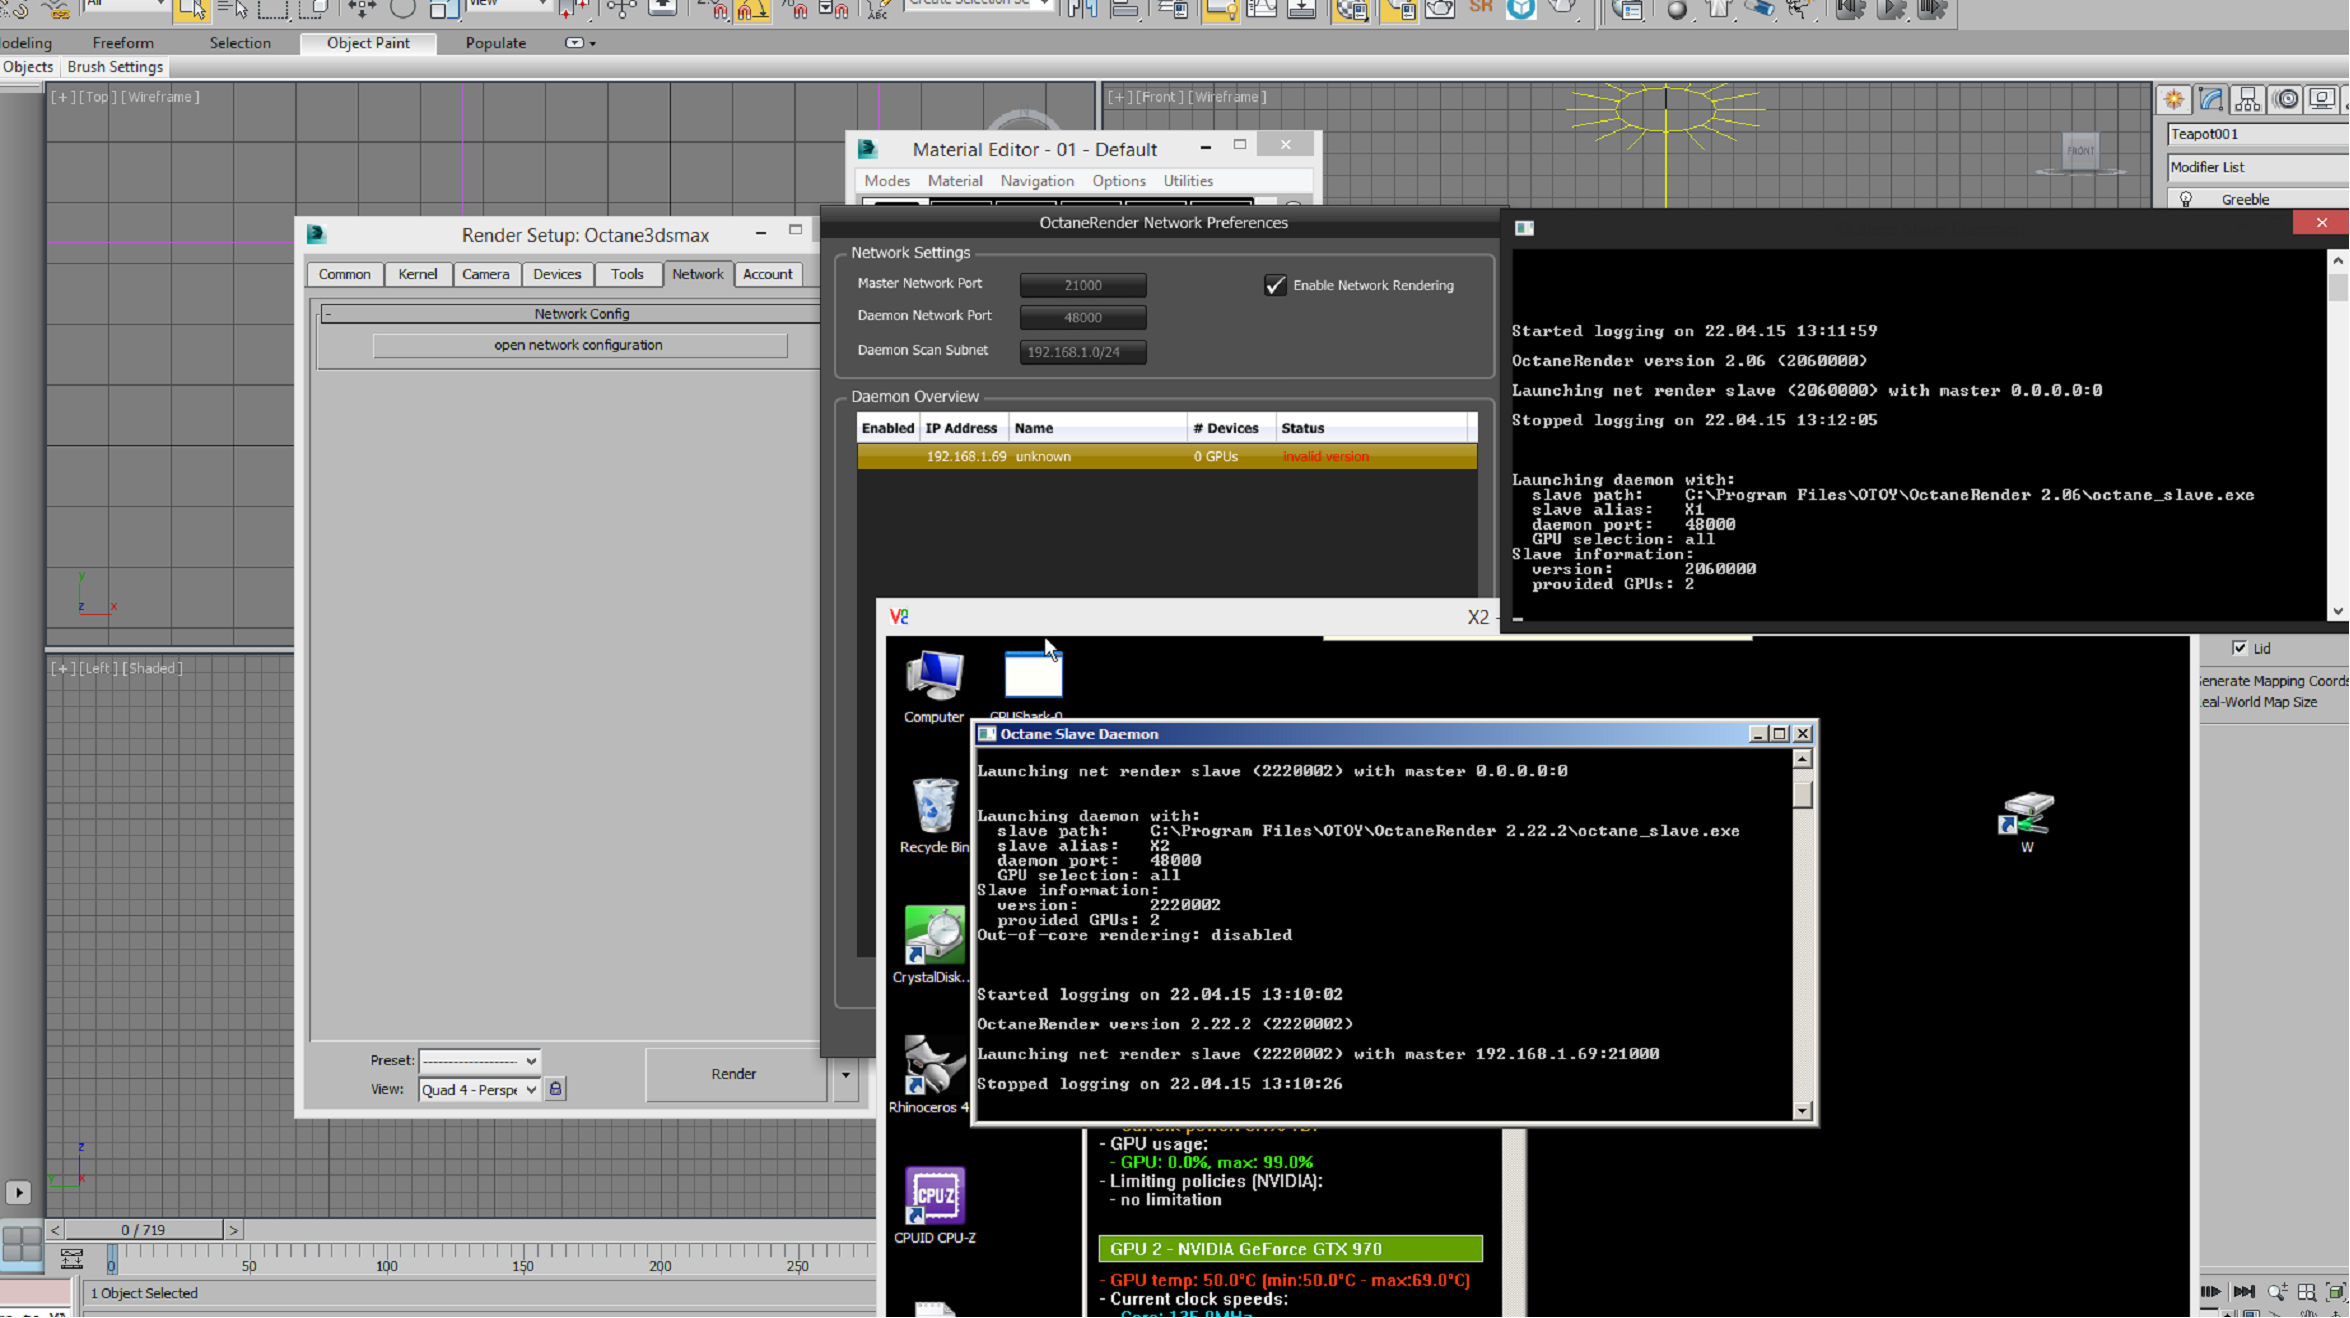Open Material Editor Utilities menu

1187,181
